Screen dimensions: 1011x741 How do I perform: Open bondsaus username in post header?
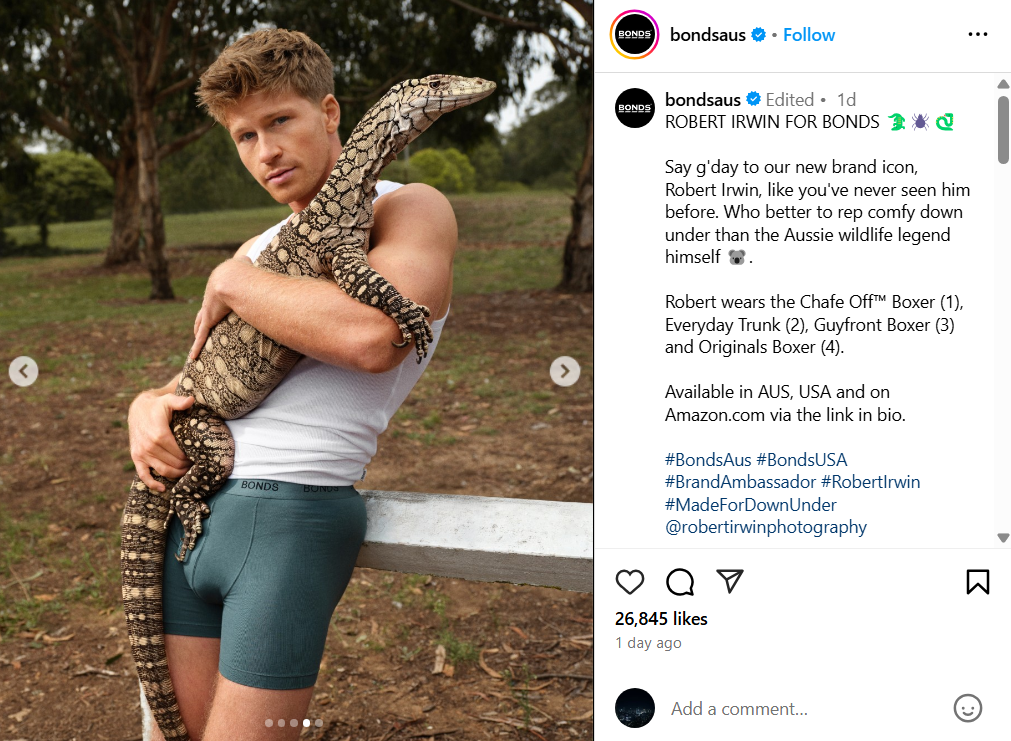[x=707, y=35]
